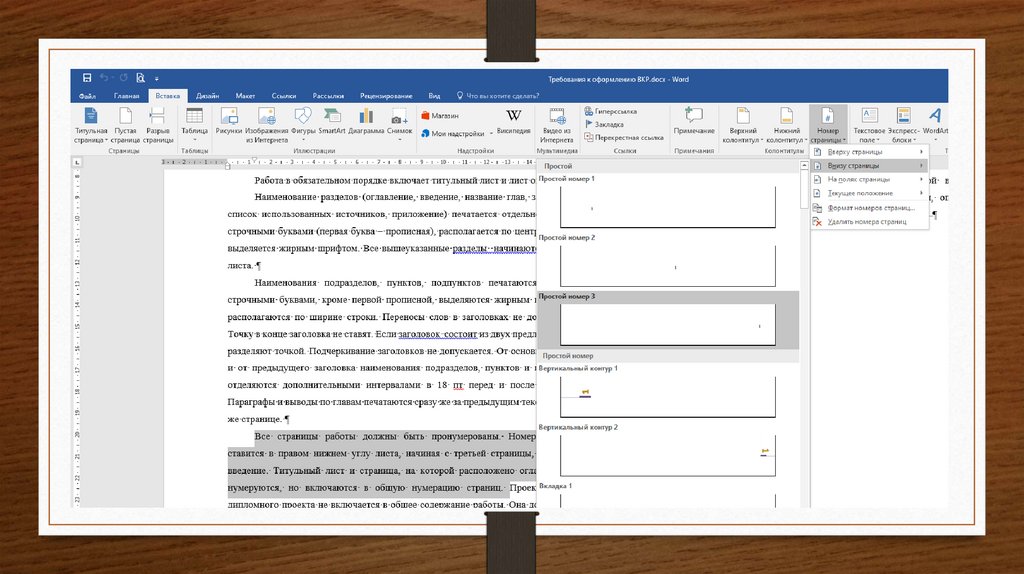
Task: Insert a Закладка bookmark
Action: click(604, 124)
